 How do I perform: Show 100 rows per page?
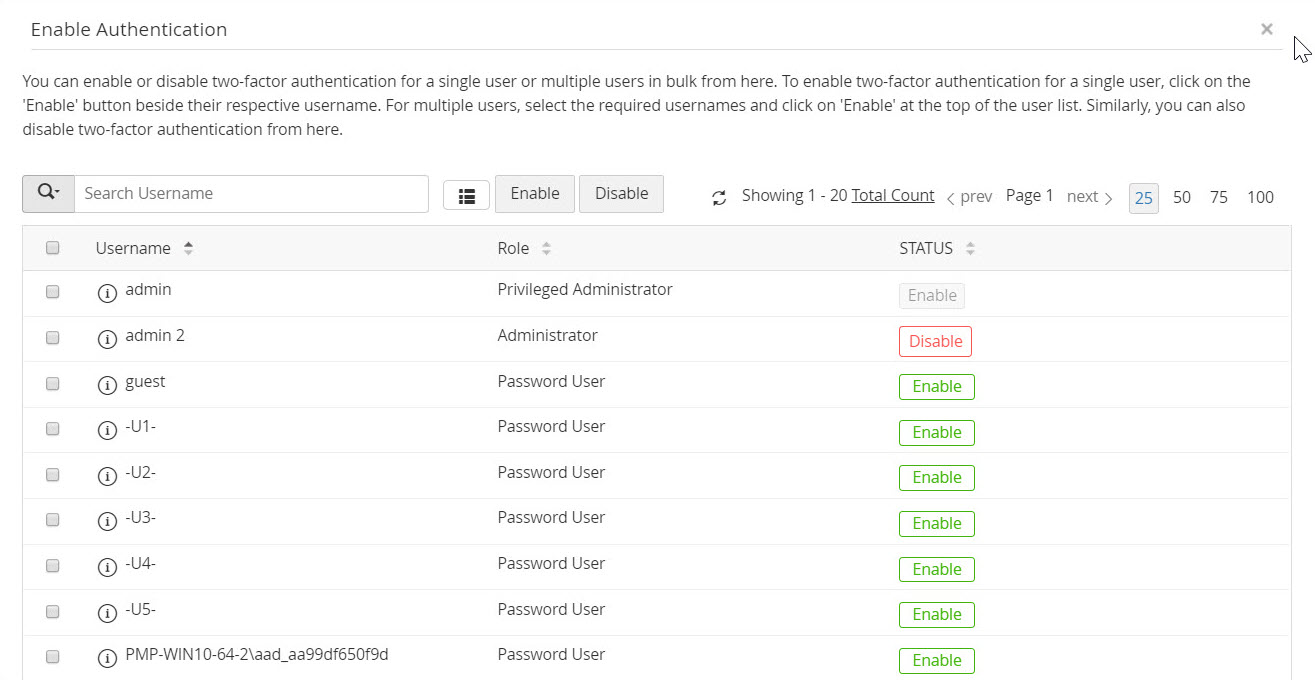(x=1260, y=197)
